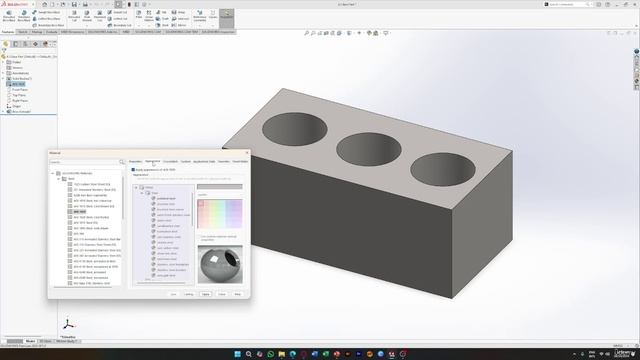Viewport: 640px width, 360px height.
Task: Expand the Annotations folder in feature tree
Action: pyautogui.click(x=3, y=73)
